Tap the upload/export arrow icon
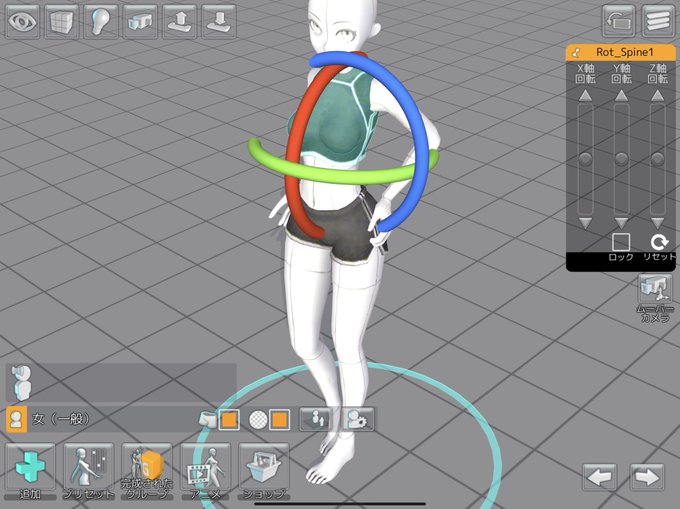 click(180, 21)
